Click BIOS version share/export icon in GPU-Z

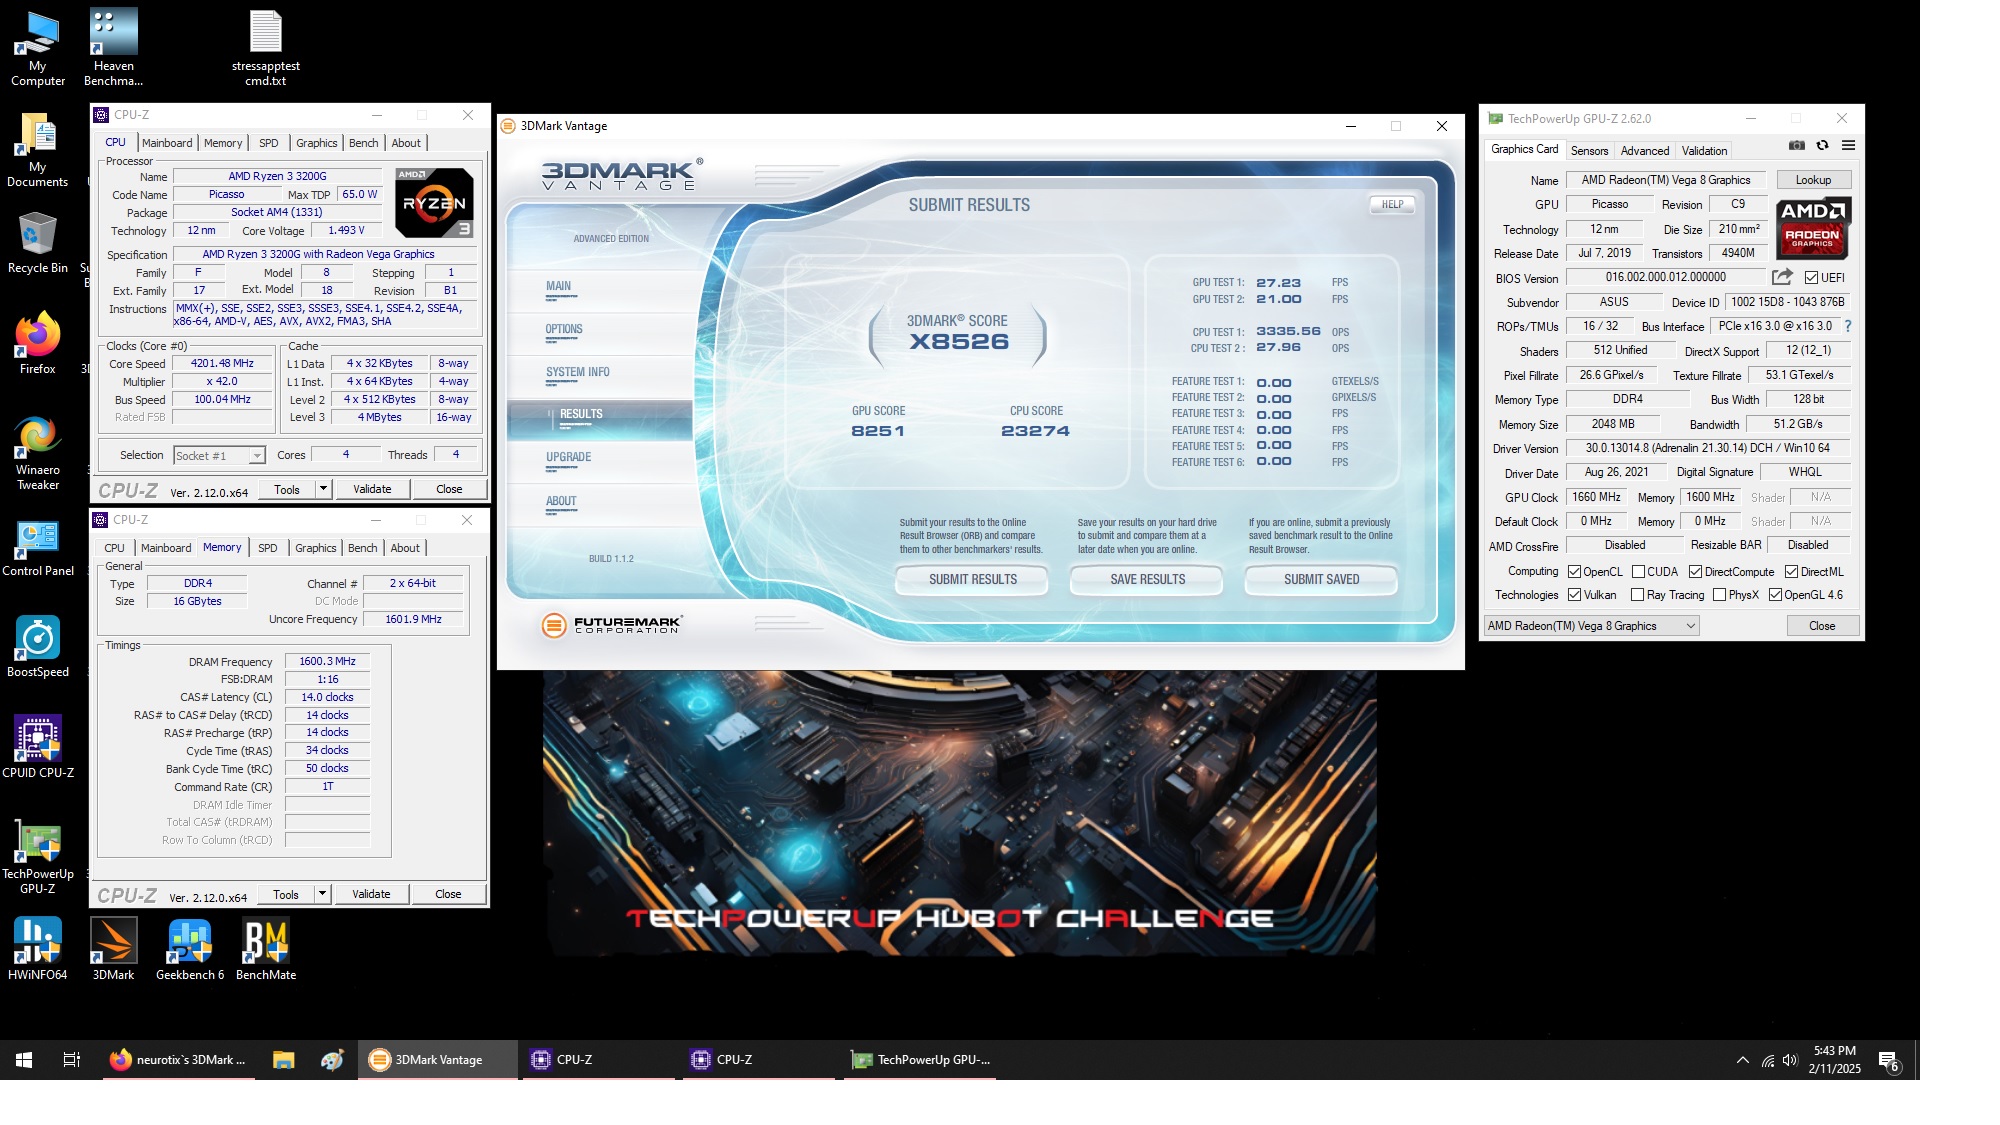[x=1782, y=277]
